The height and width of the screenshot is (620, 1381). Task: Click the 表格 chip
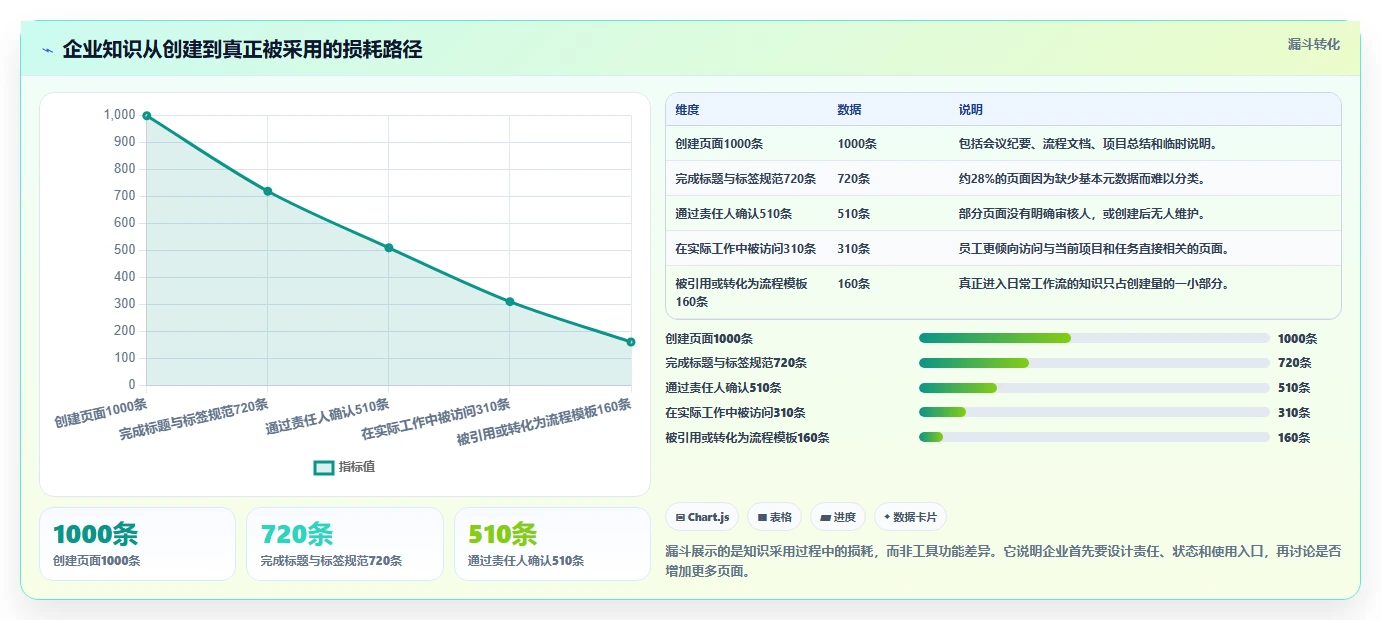(775, 517)
